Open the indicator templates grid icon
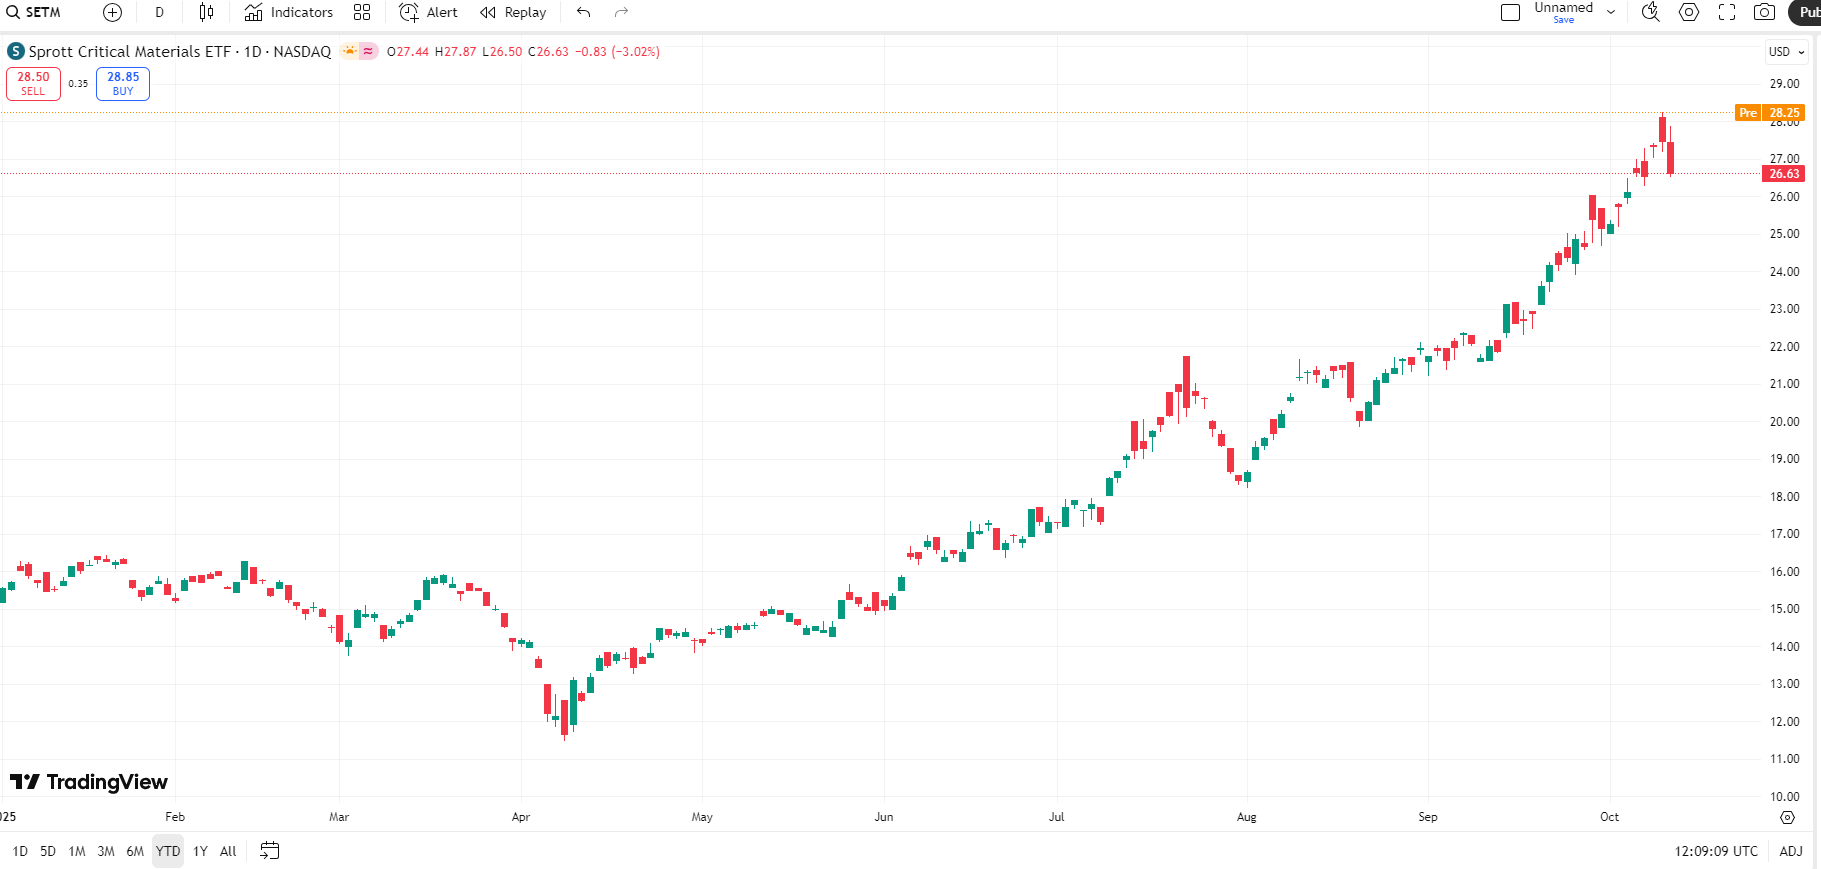1821x869 pixels. [x=362, y=13]
